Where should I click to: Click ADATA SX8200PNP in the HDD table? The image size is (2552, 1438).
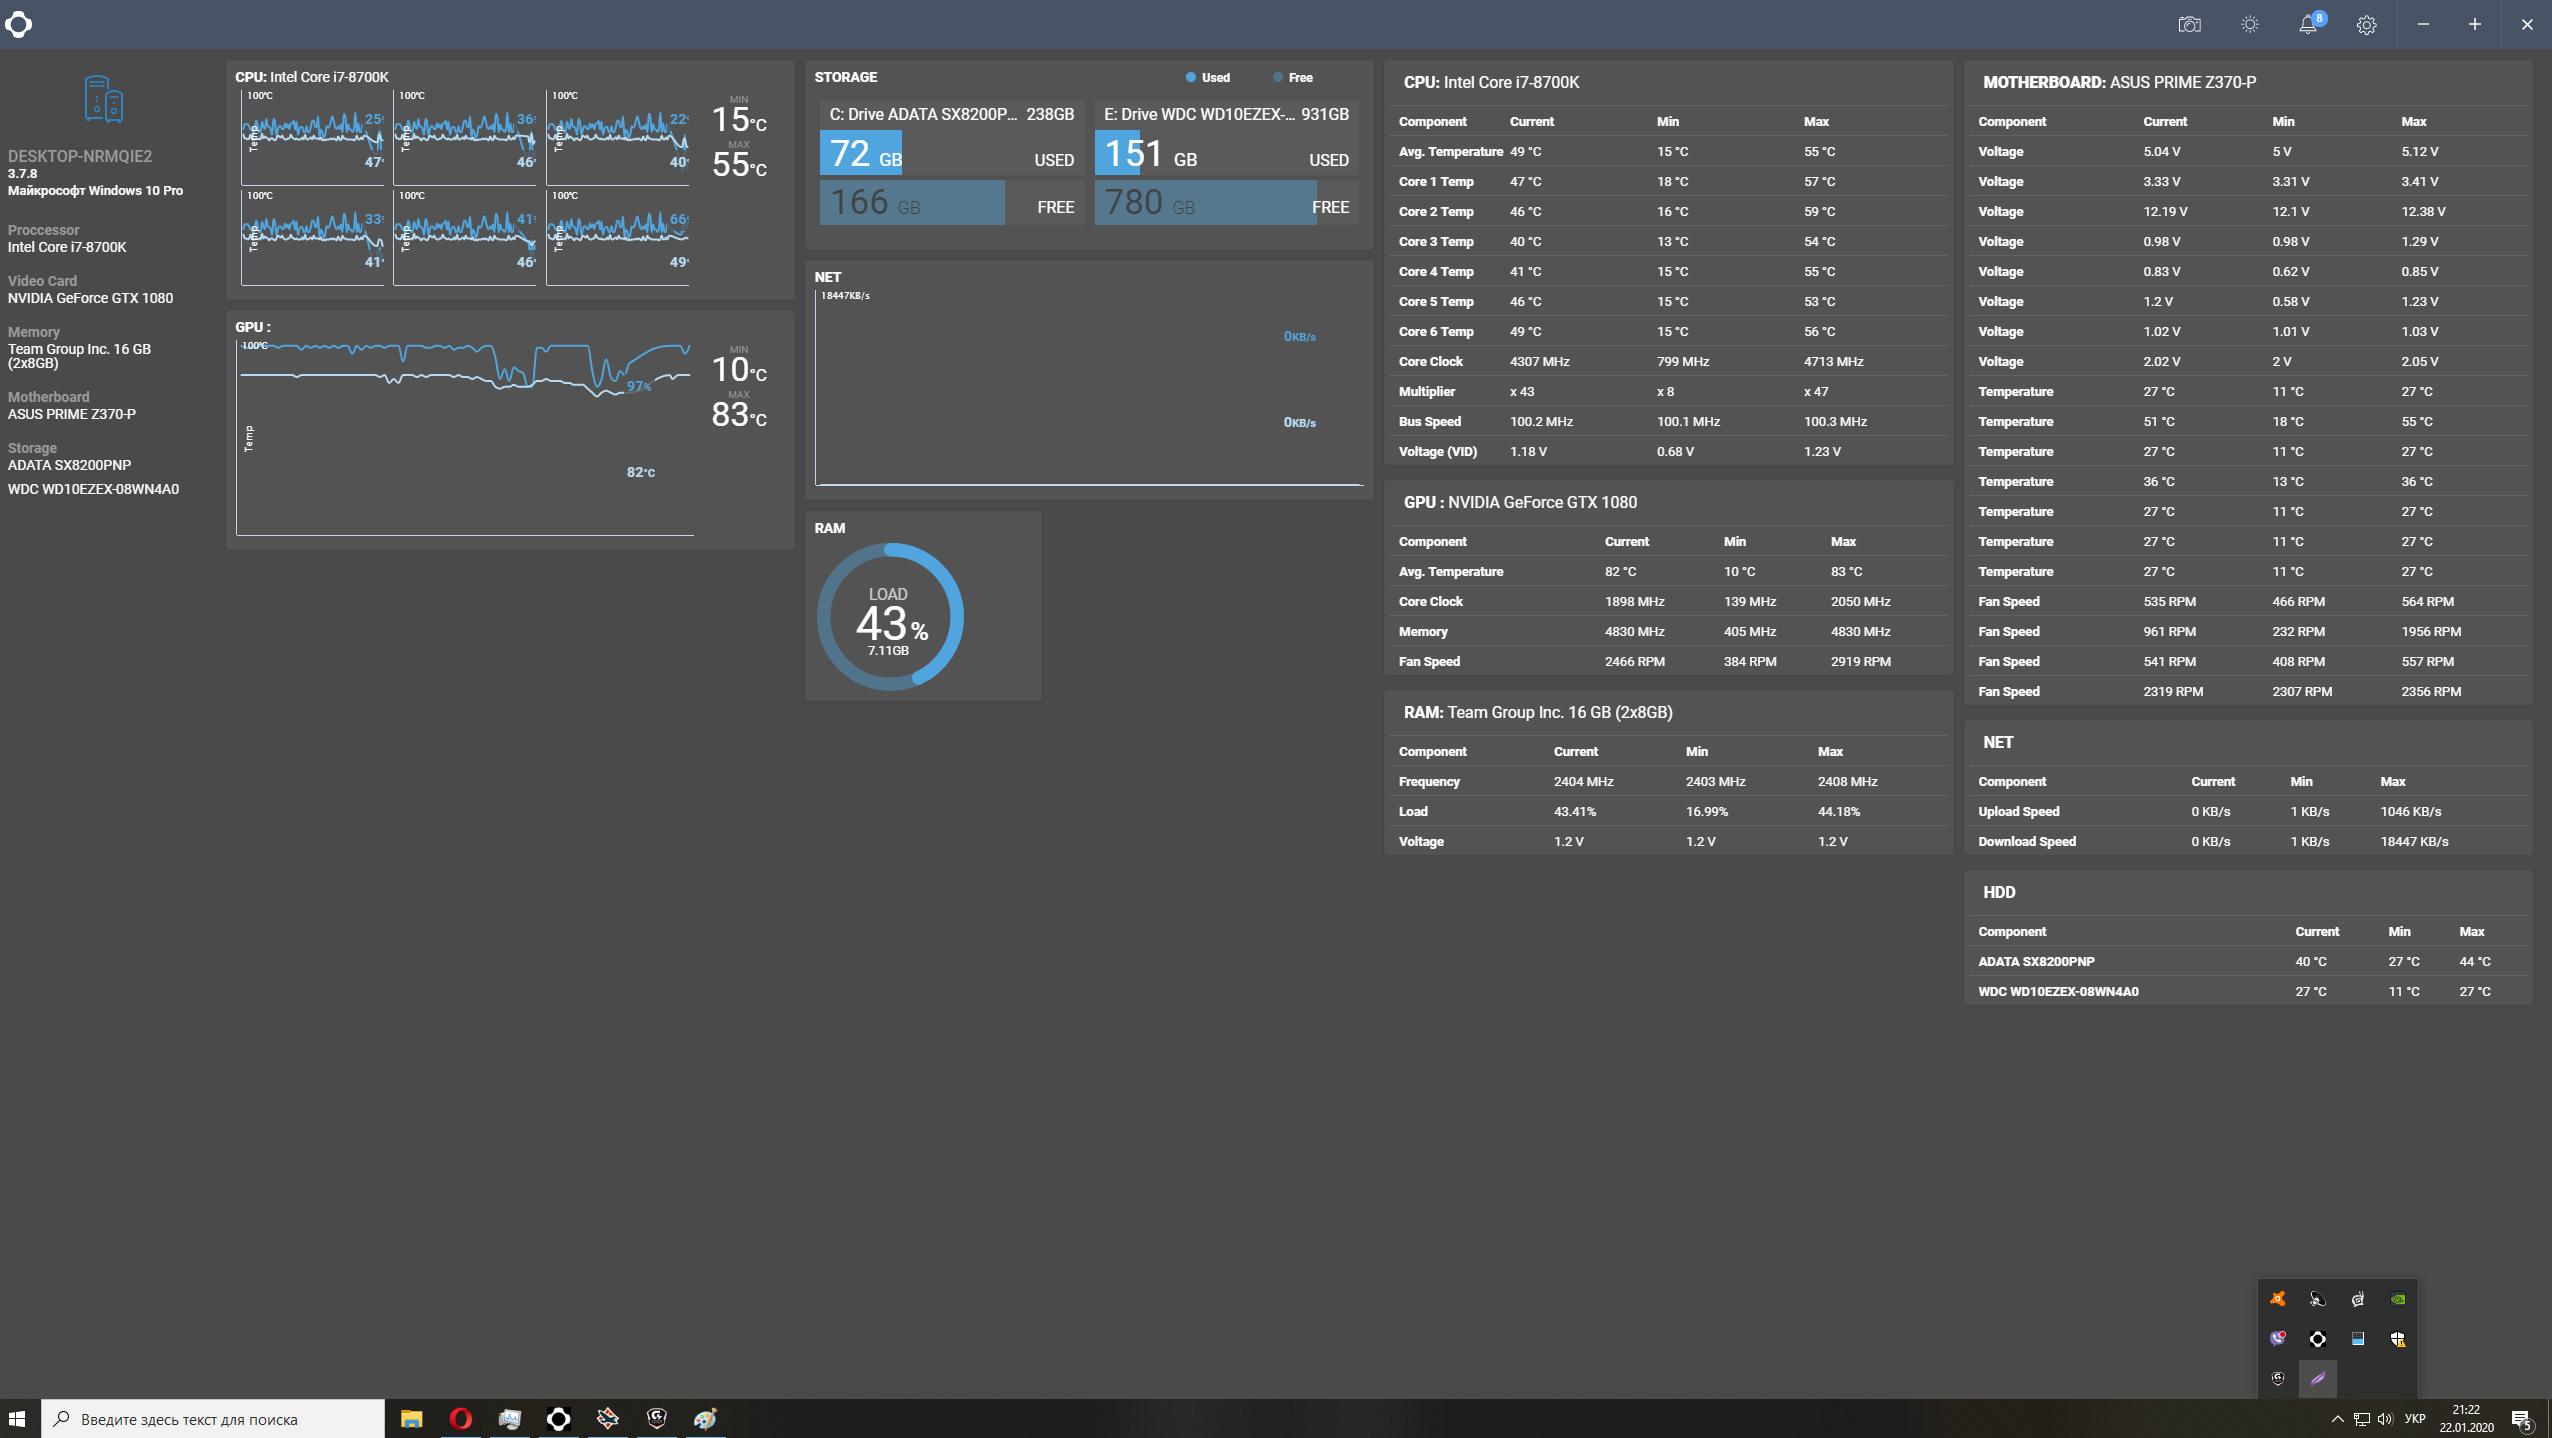tap(2036, 961)
